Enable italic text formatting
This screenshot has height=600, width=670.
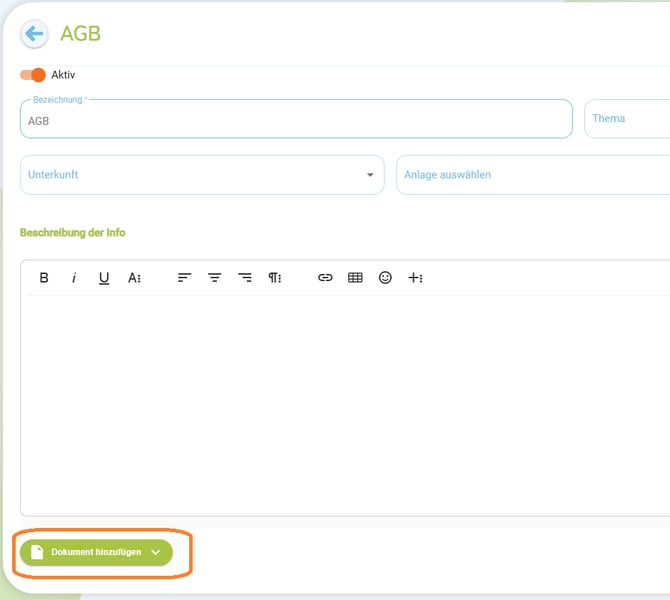74,278
